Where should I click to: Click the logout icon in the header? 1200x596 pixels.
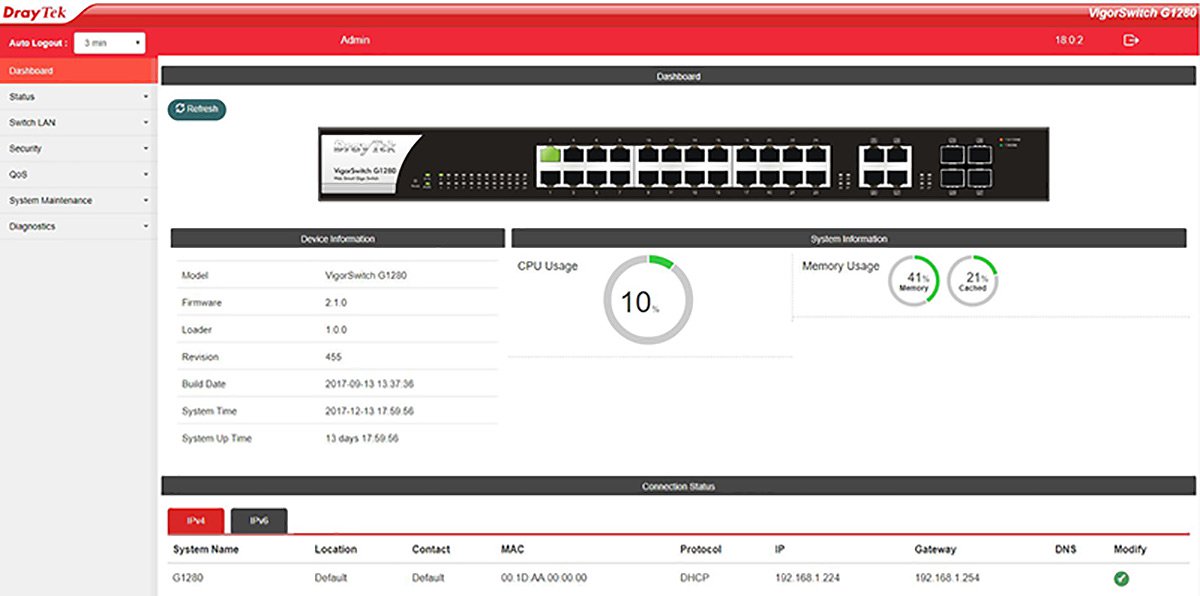[x=1131, y=41]
